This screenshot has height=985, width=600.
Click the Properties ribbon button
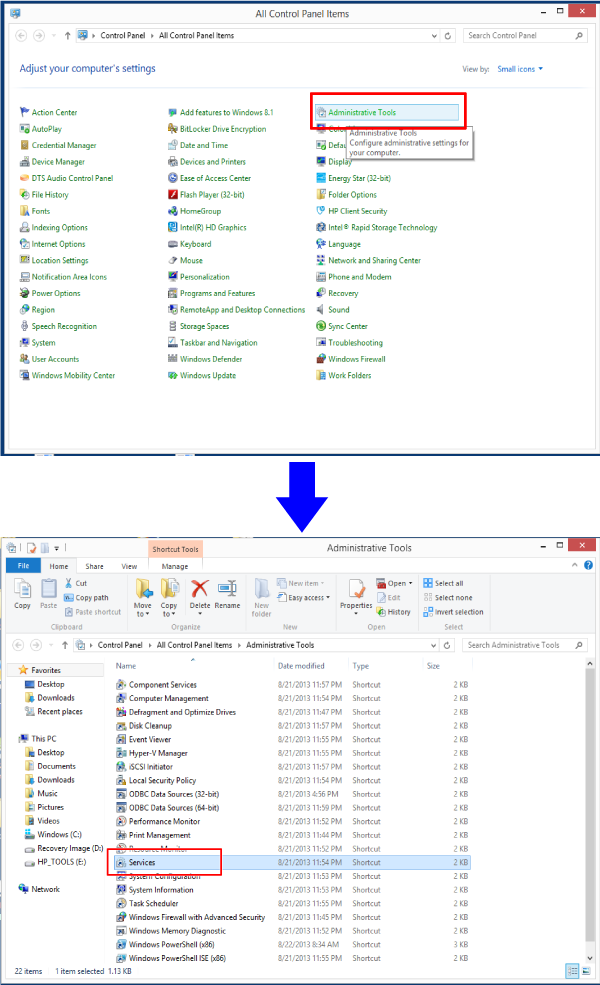pos(356,596)
